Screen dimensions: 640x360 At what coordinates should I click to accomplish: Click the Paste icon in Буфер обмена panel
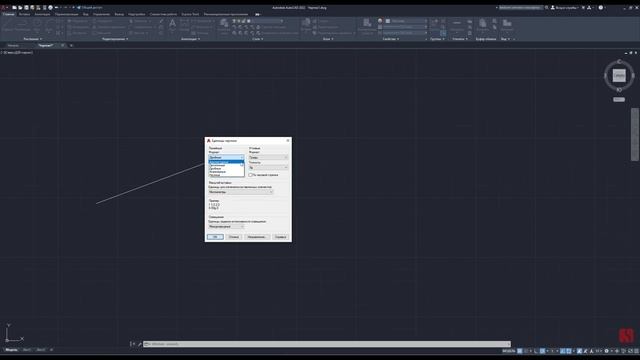coord(482,25)
